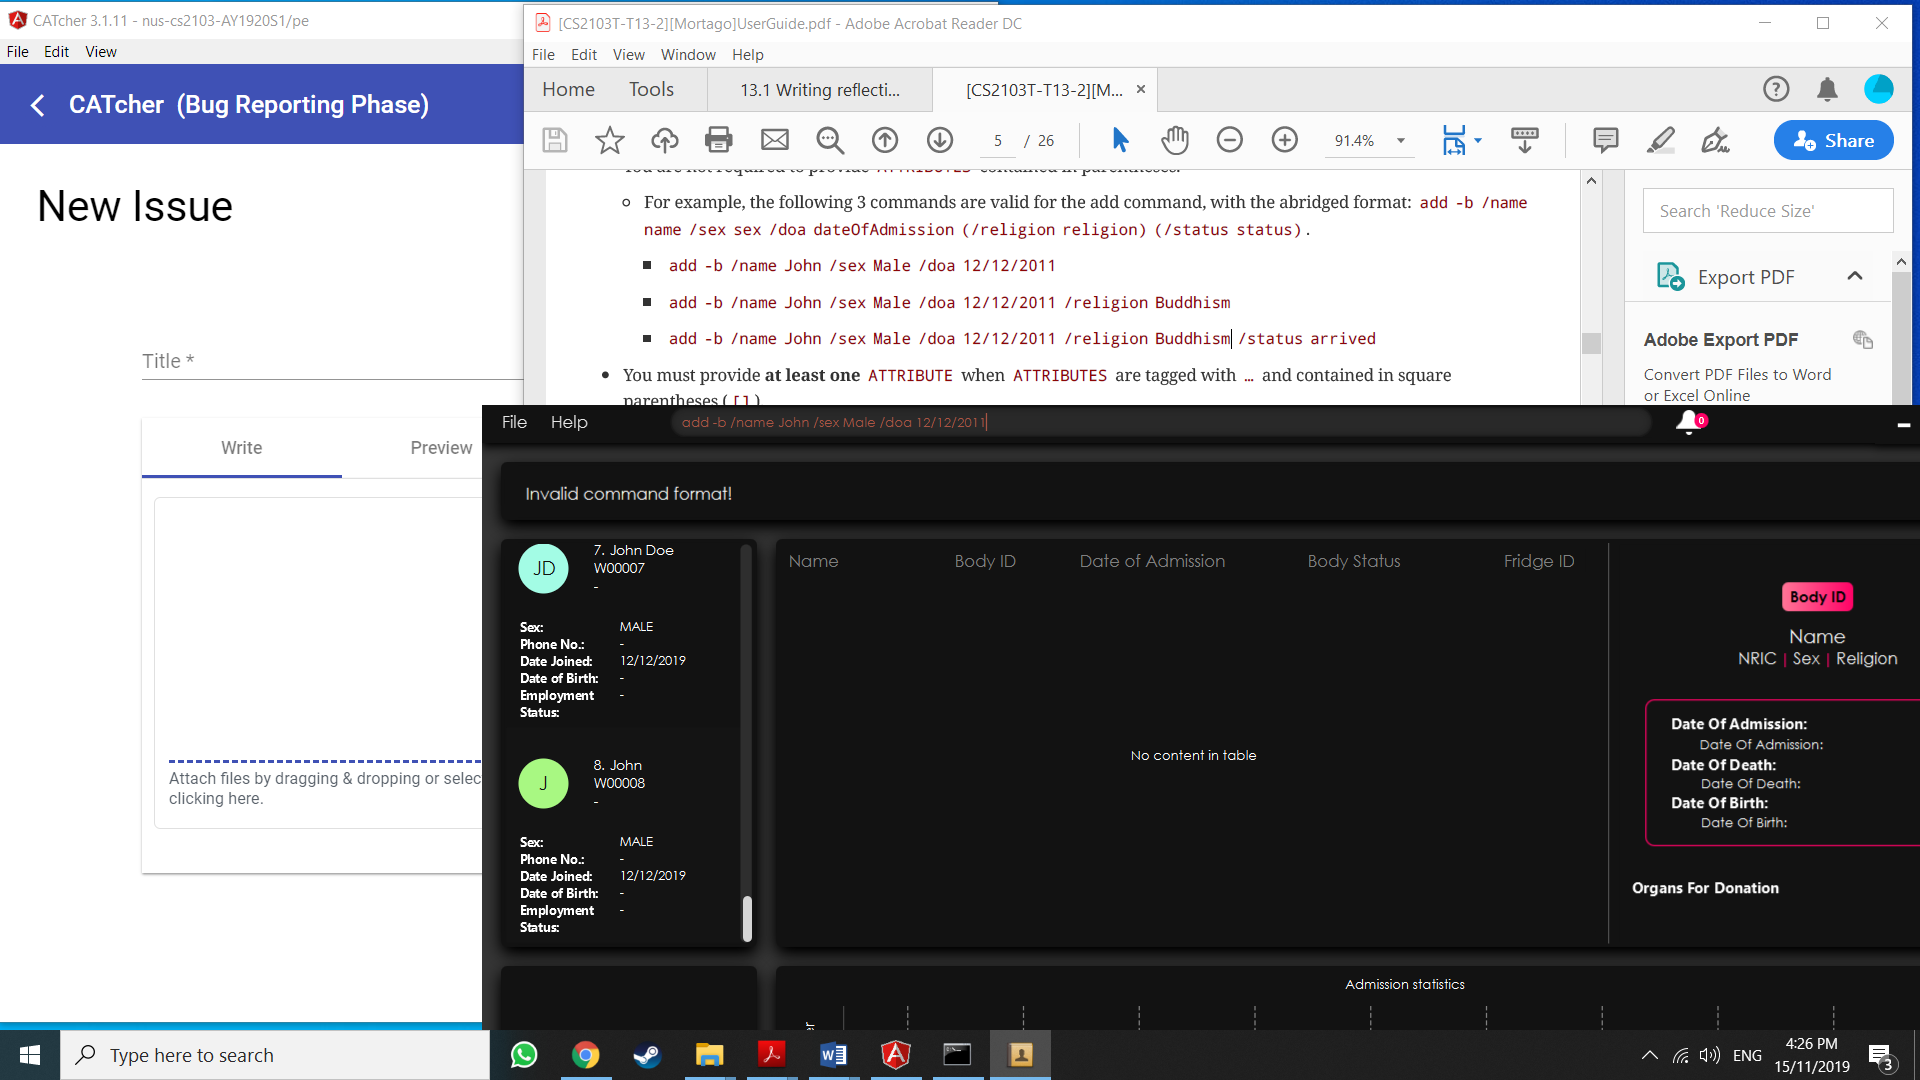Select the Highlight text pen tool

[x=1660, y=140]
